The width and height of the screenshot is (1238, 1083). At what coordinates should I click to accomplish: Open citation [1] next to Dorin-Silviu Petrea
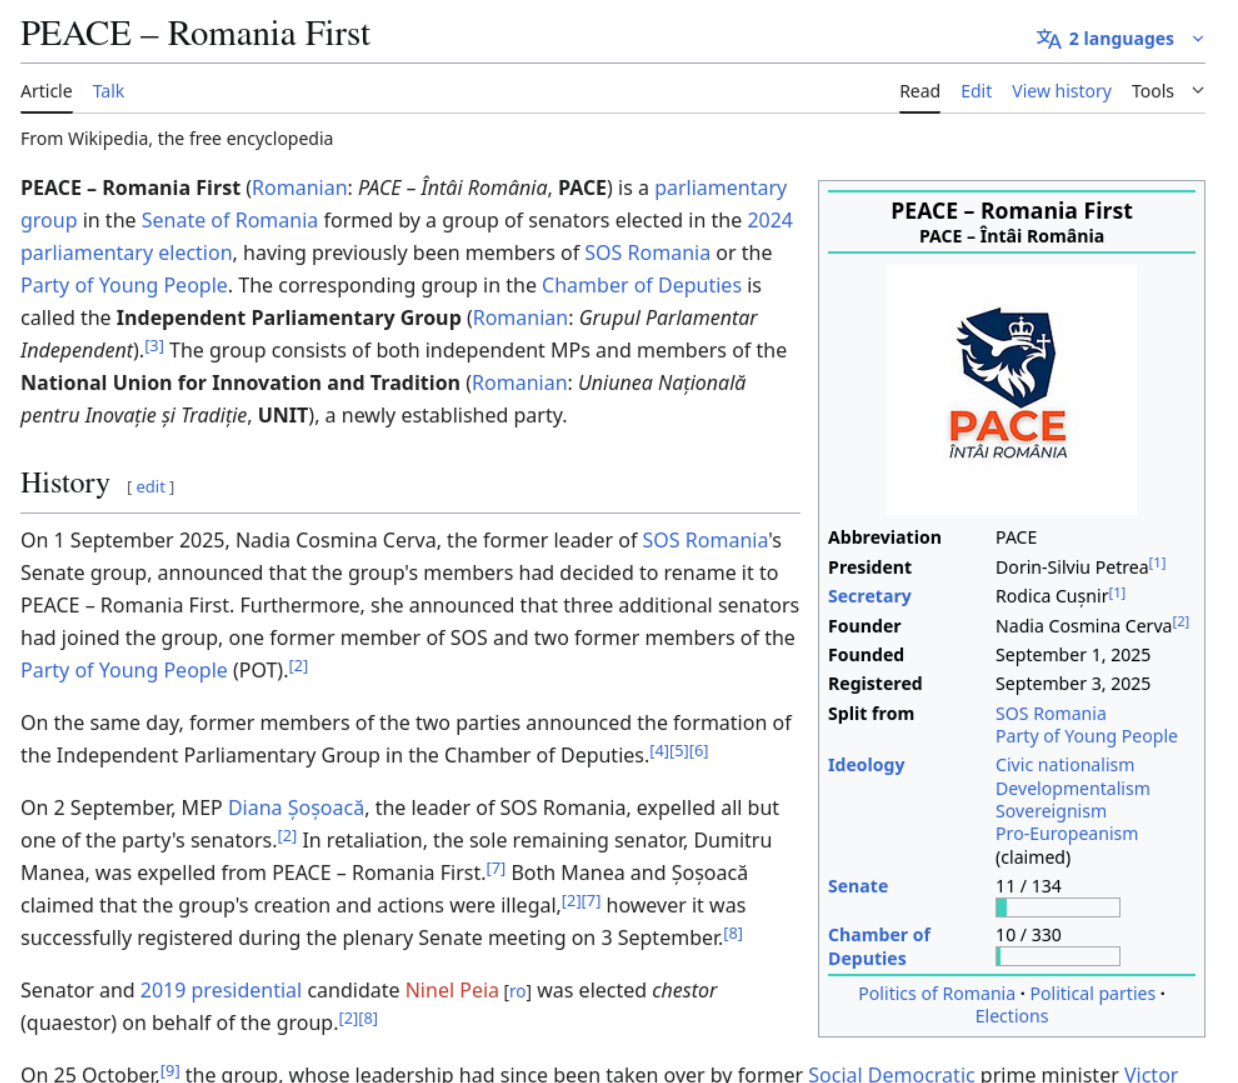(x=1157, y=563)
